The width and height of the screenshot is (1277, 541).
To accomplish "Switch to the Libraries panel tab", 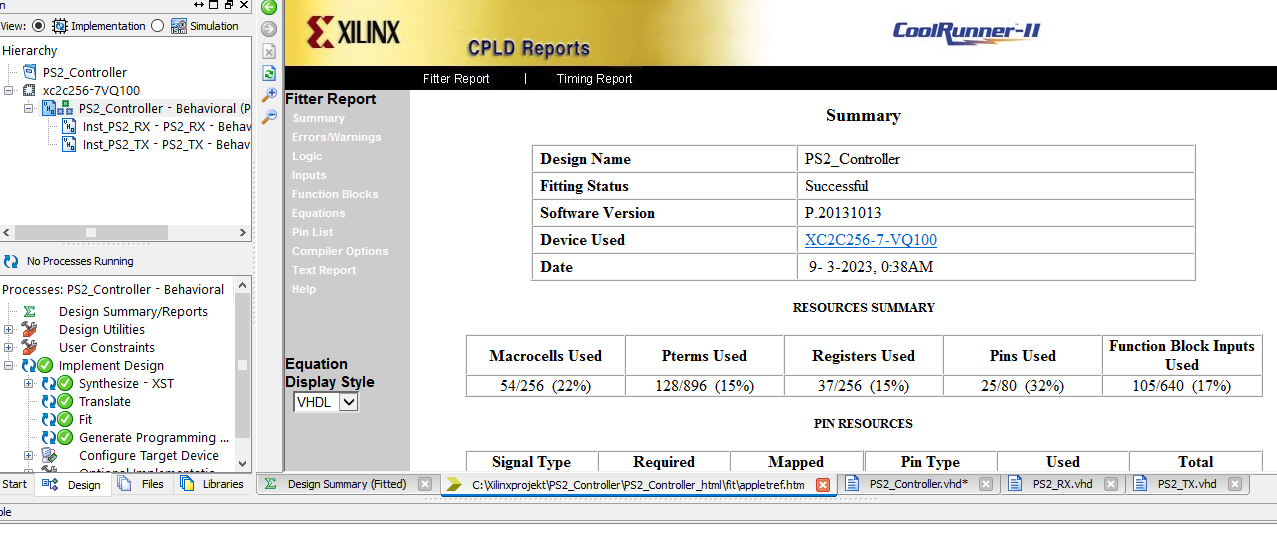I will (212, 484).
